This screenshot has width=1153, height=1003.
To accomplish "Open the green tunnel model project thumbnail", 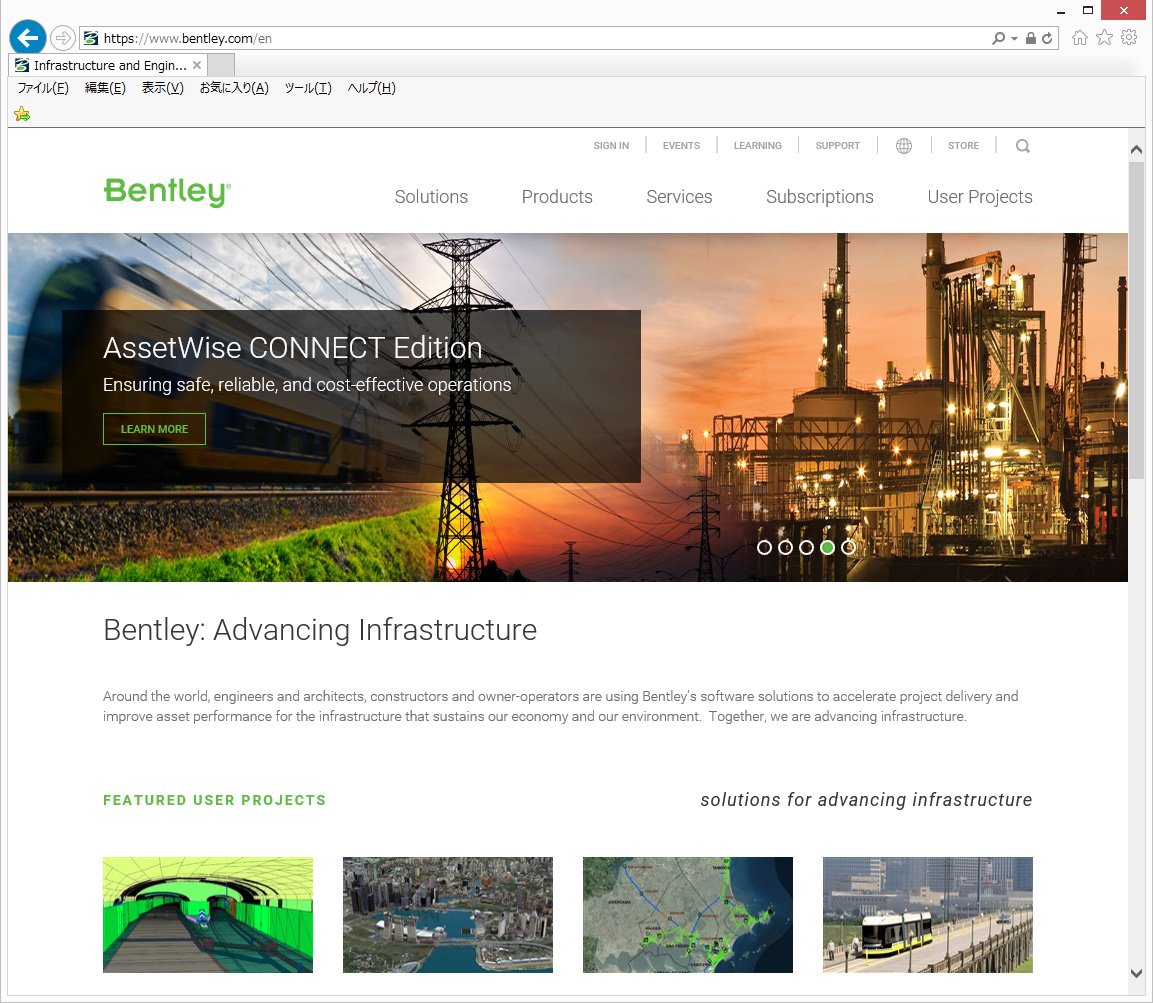I will point(208,915).
